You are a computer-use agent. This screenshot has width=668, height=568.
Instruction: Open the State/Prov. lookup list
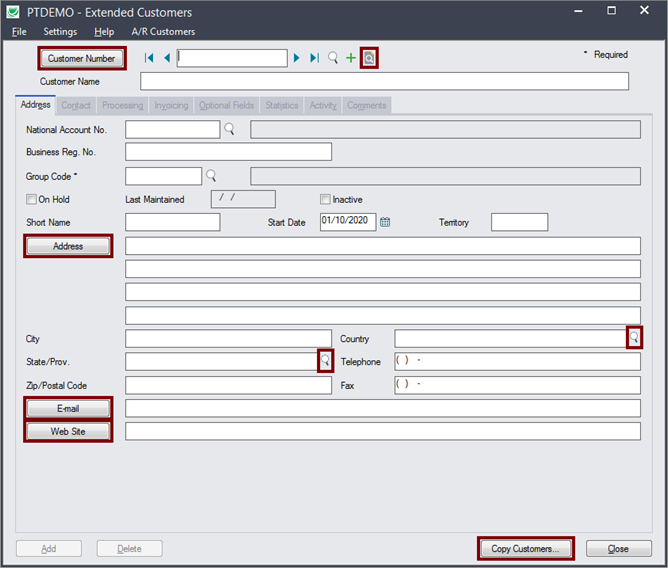[x=325, y=361]
